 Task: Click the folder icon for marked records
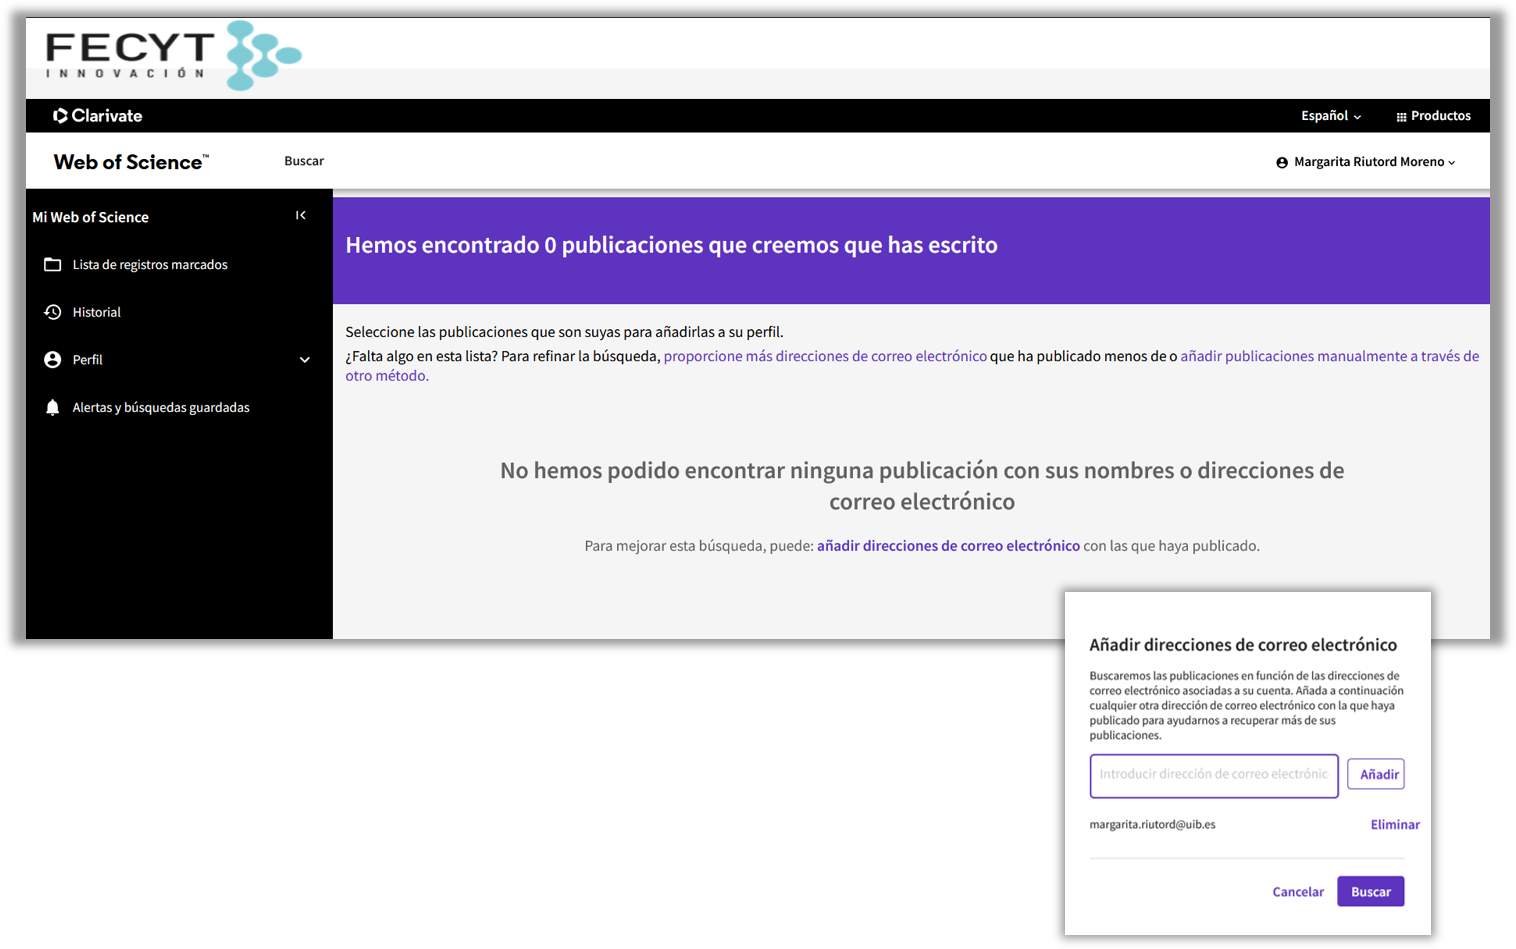tap(53, 265)
